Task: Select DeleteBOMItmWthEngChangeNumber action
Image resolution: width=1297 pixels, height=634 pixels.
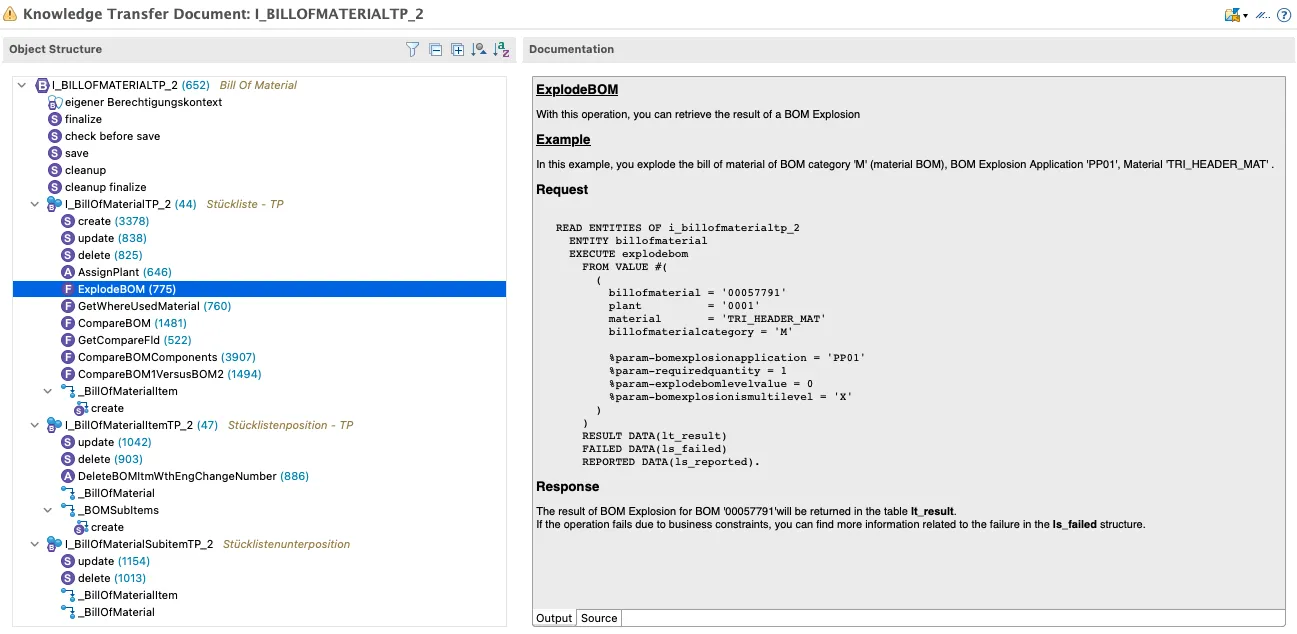Action: (177, 476)
